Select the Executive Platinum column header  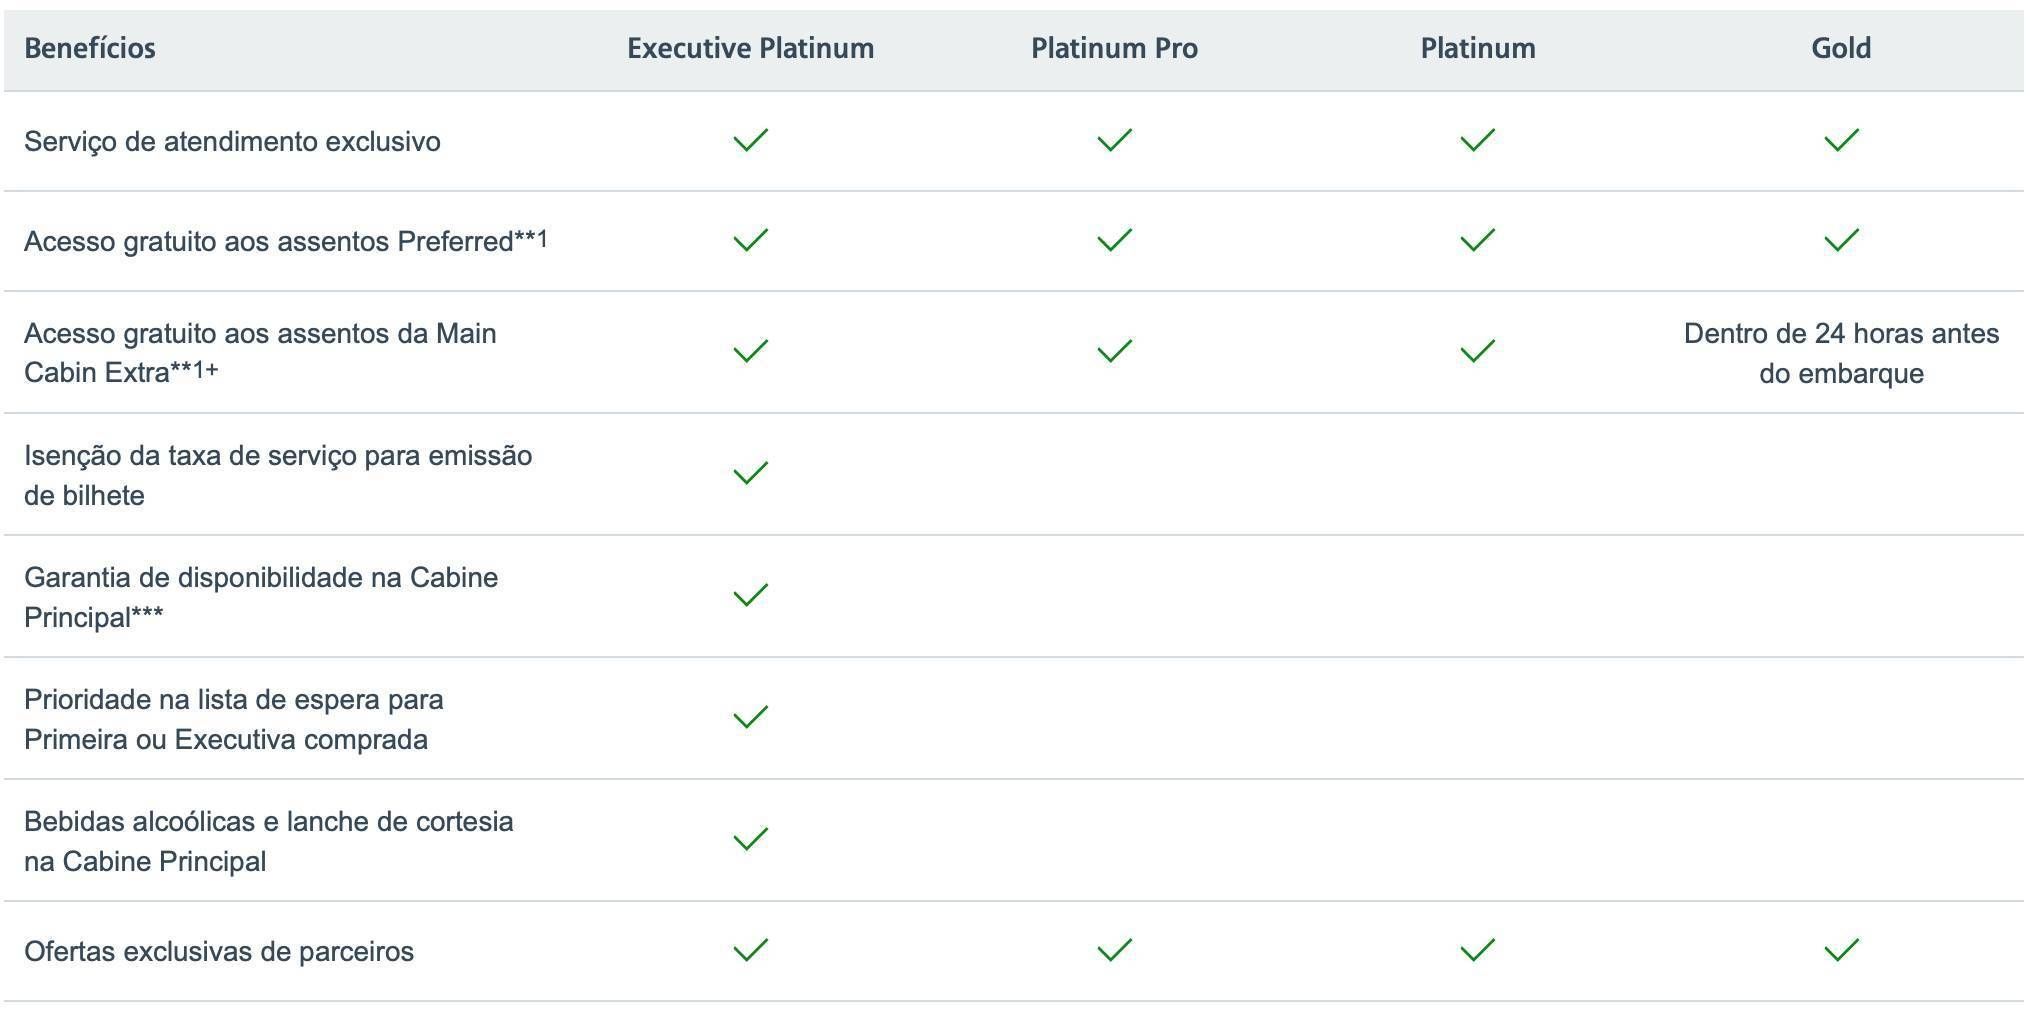pos(750,48)
